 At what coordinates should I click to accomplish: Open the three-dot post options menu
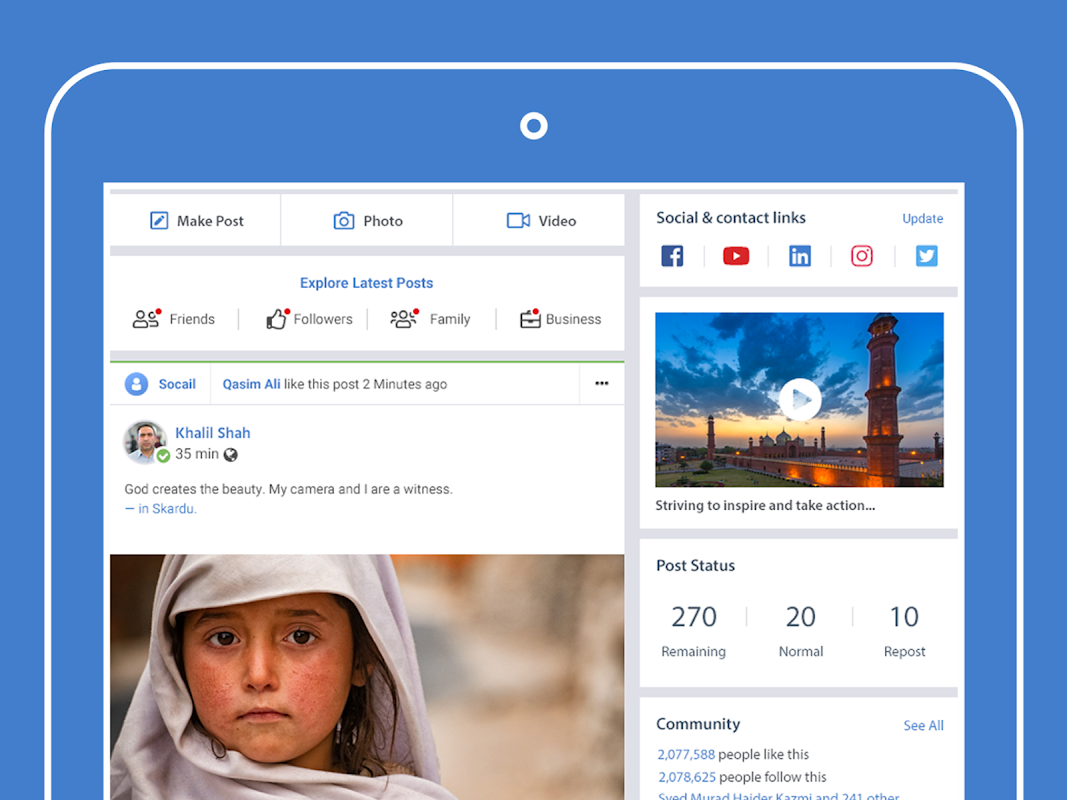coord(602,383)
